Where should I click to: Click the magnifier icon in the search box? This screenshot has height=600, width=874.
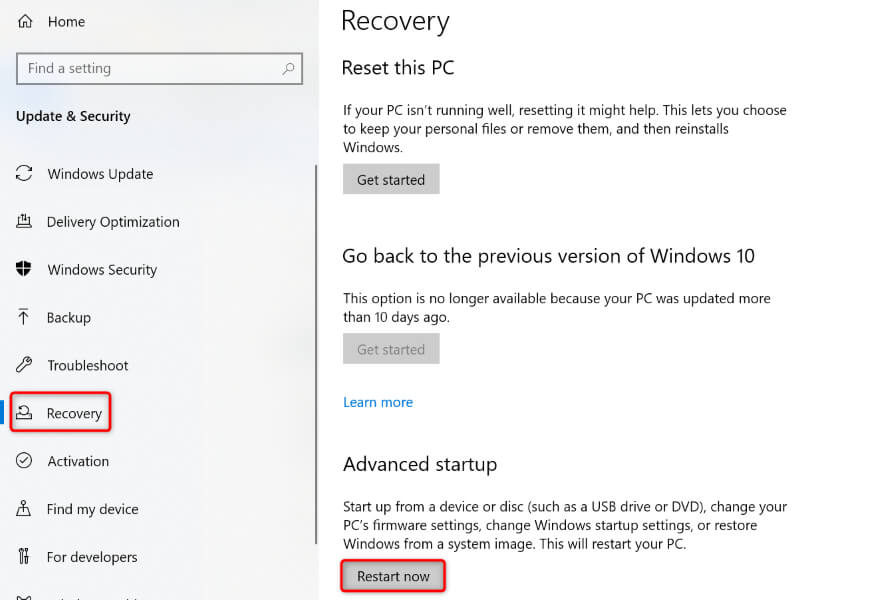point(288,69)
